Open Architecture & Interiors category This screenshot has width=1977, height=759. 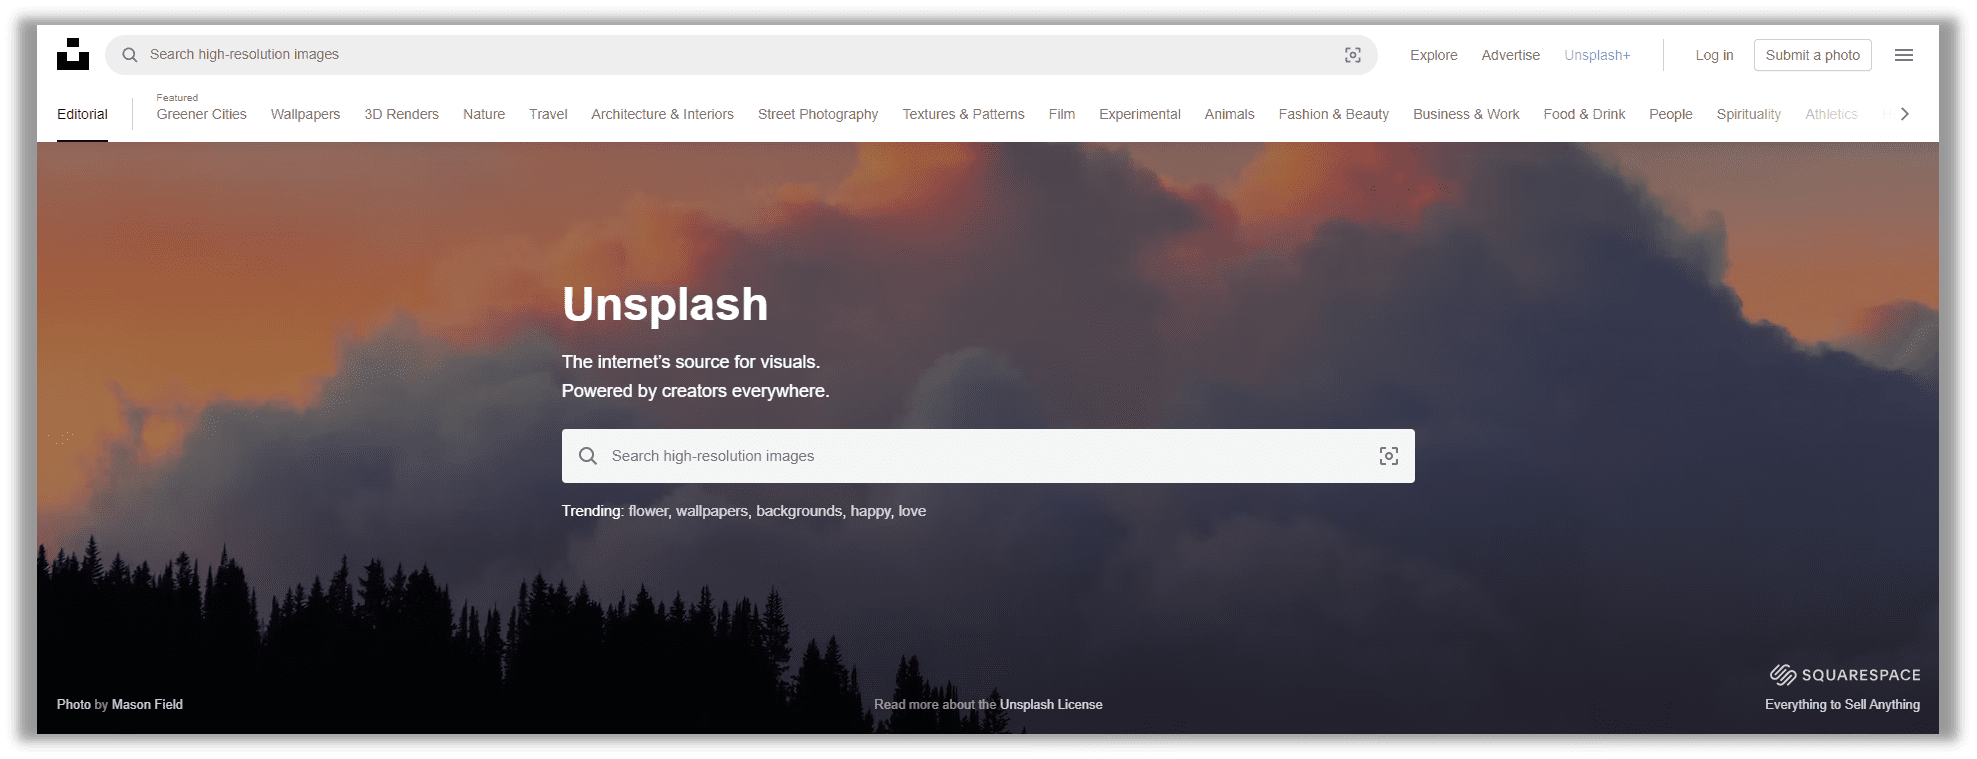coord(662,114)
